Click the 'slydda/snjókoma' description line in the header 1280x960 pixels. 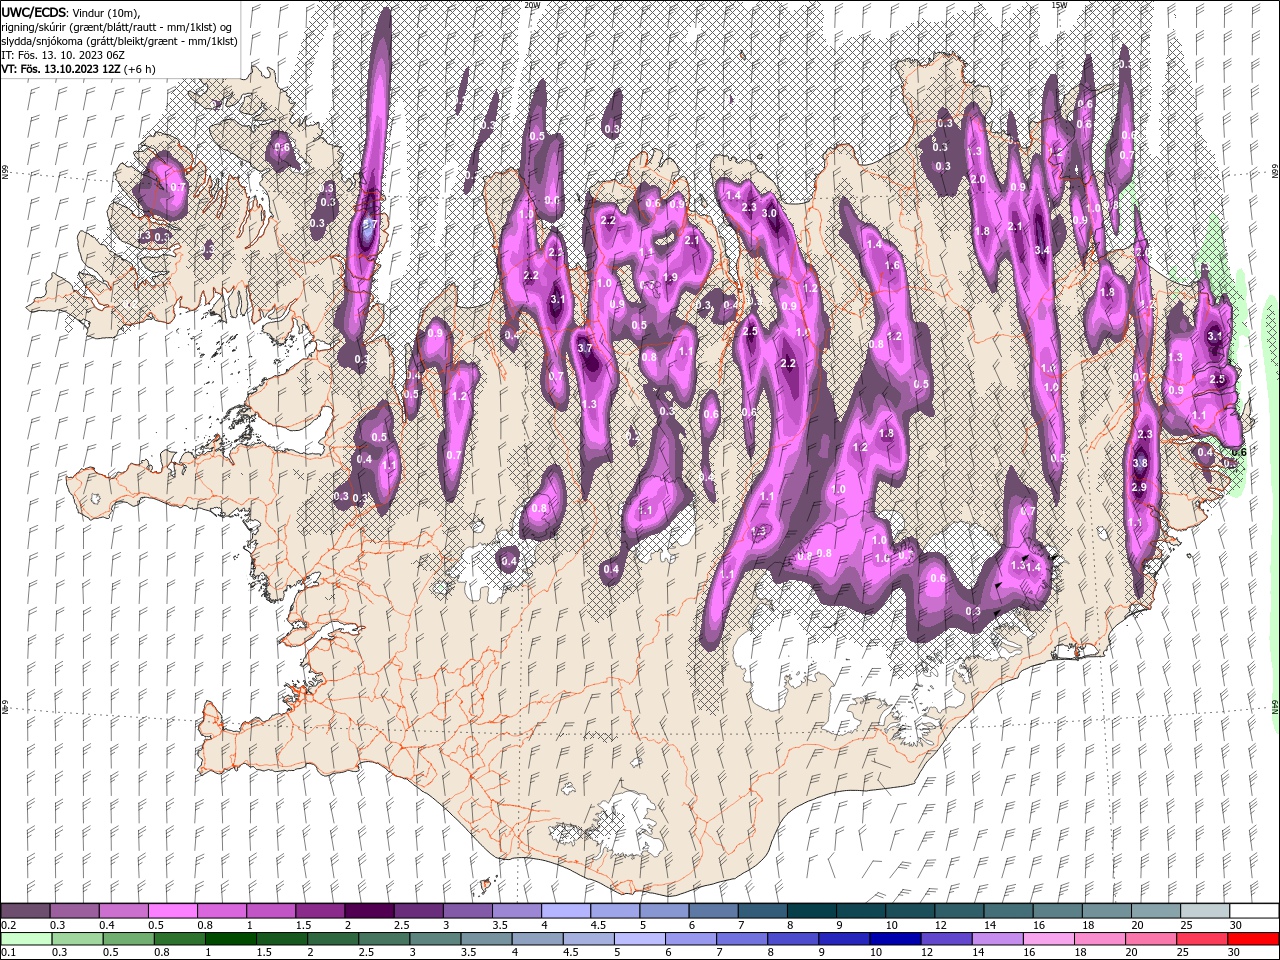(x=119, y=41)
